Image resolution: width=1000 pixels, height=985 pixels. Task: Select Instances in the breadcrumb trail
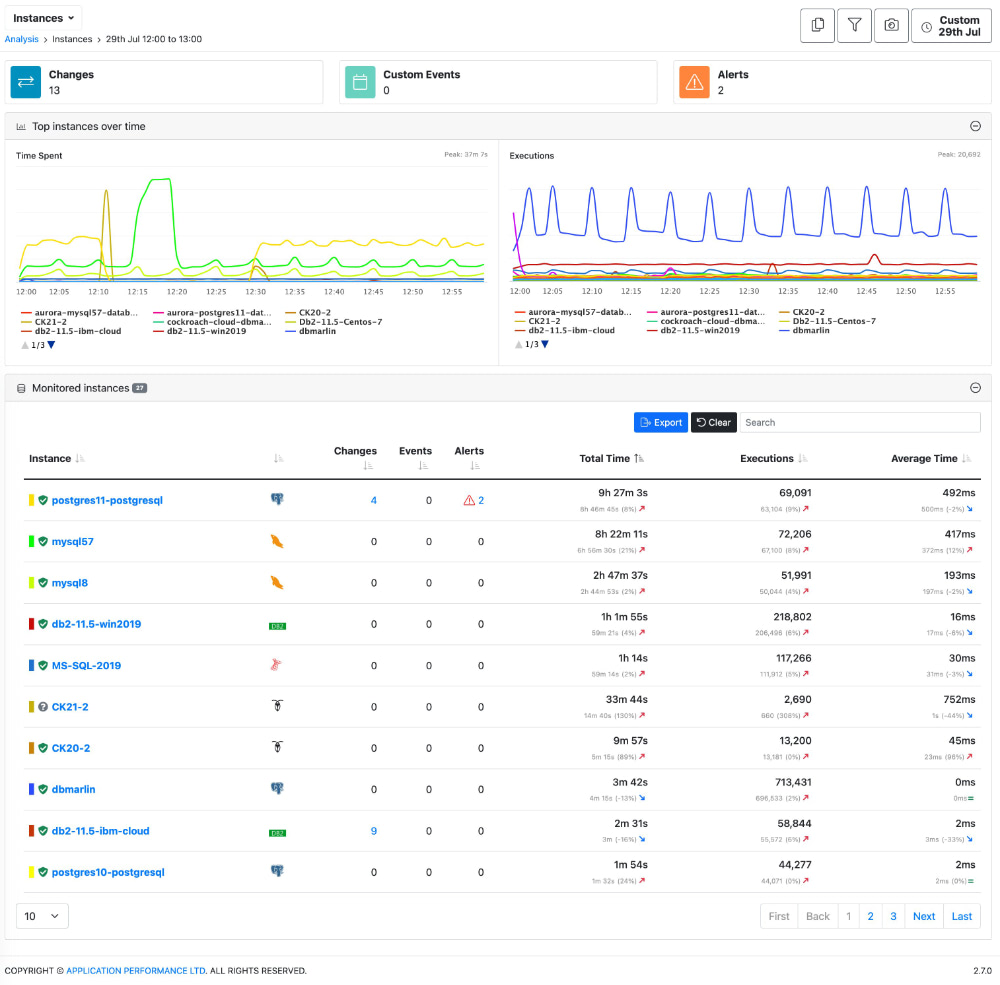tap(70, 39)
